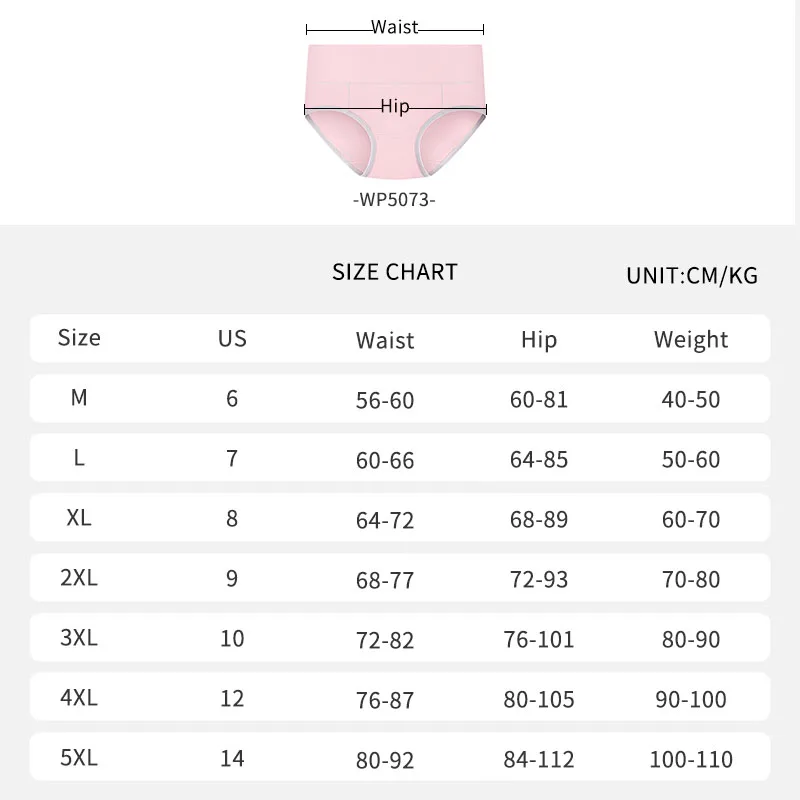Image resolution: width=800 pixels, height=800 pixels.
Task: Click the 56-60 waist value
Action: [x=385, y=400]
